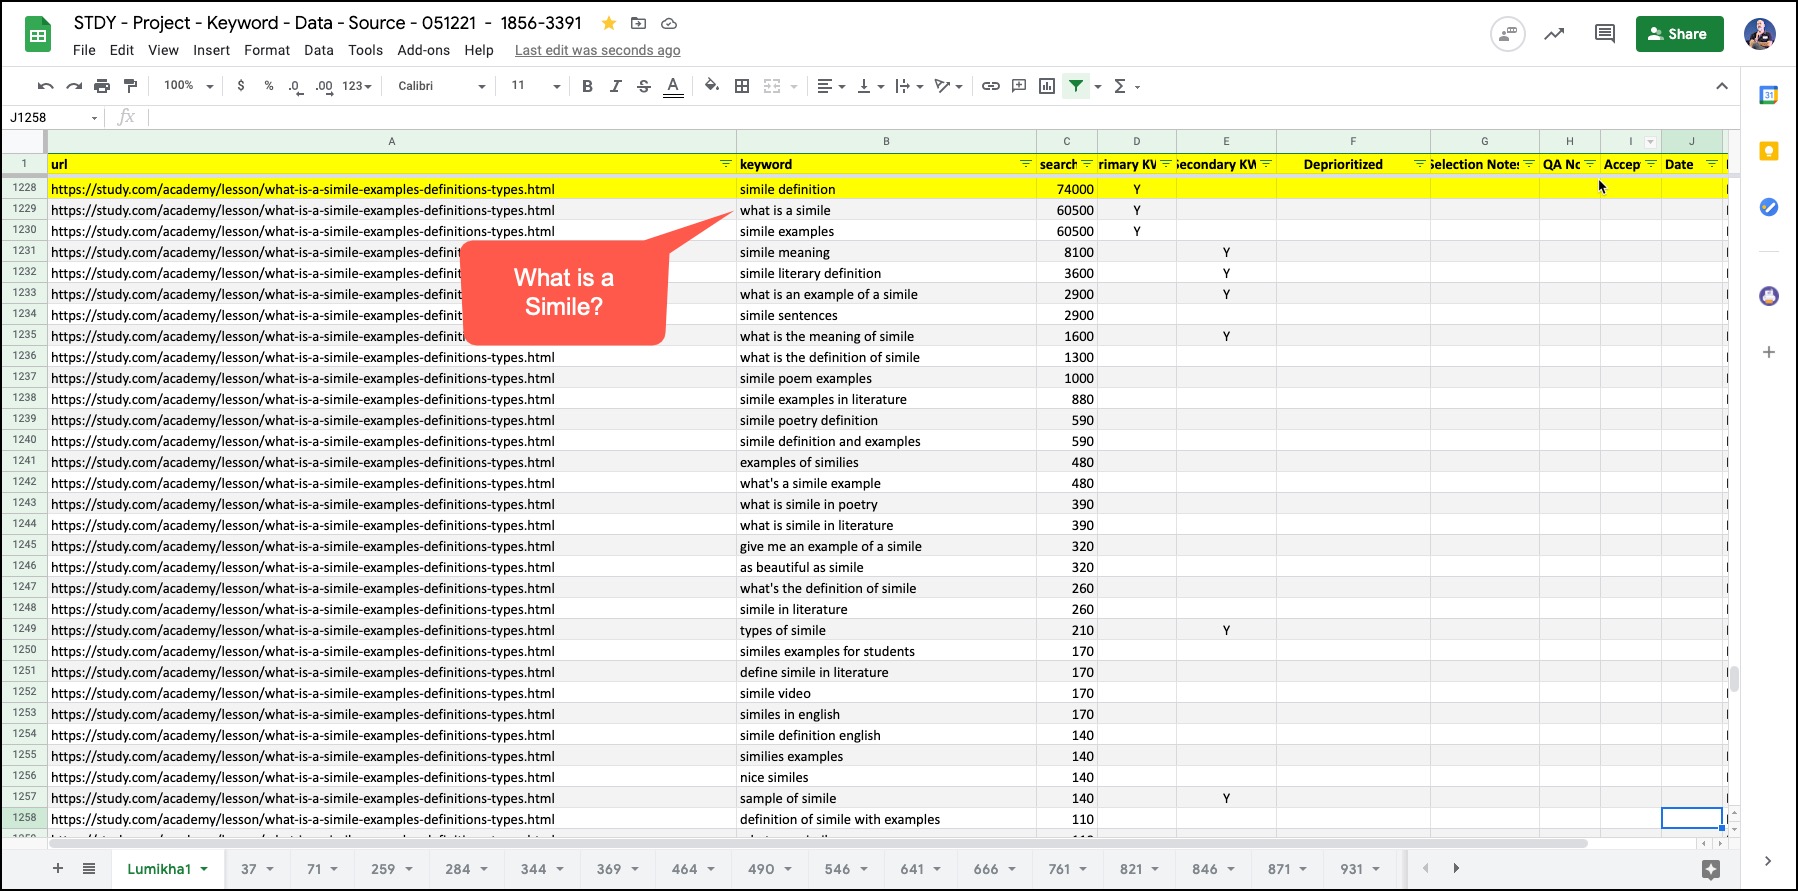
Task: Check the cloud save status icon
Action: pyautogui.click(x=669, y=23)
